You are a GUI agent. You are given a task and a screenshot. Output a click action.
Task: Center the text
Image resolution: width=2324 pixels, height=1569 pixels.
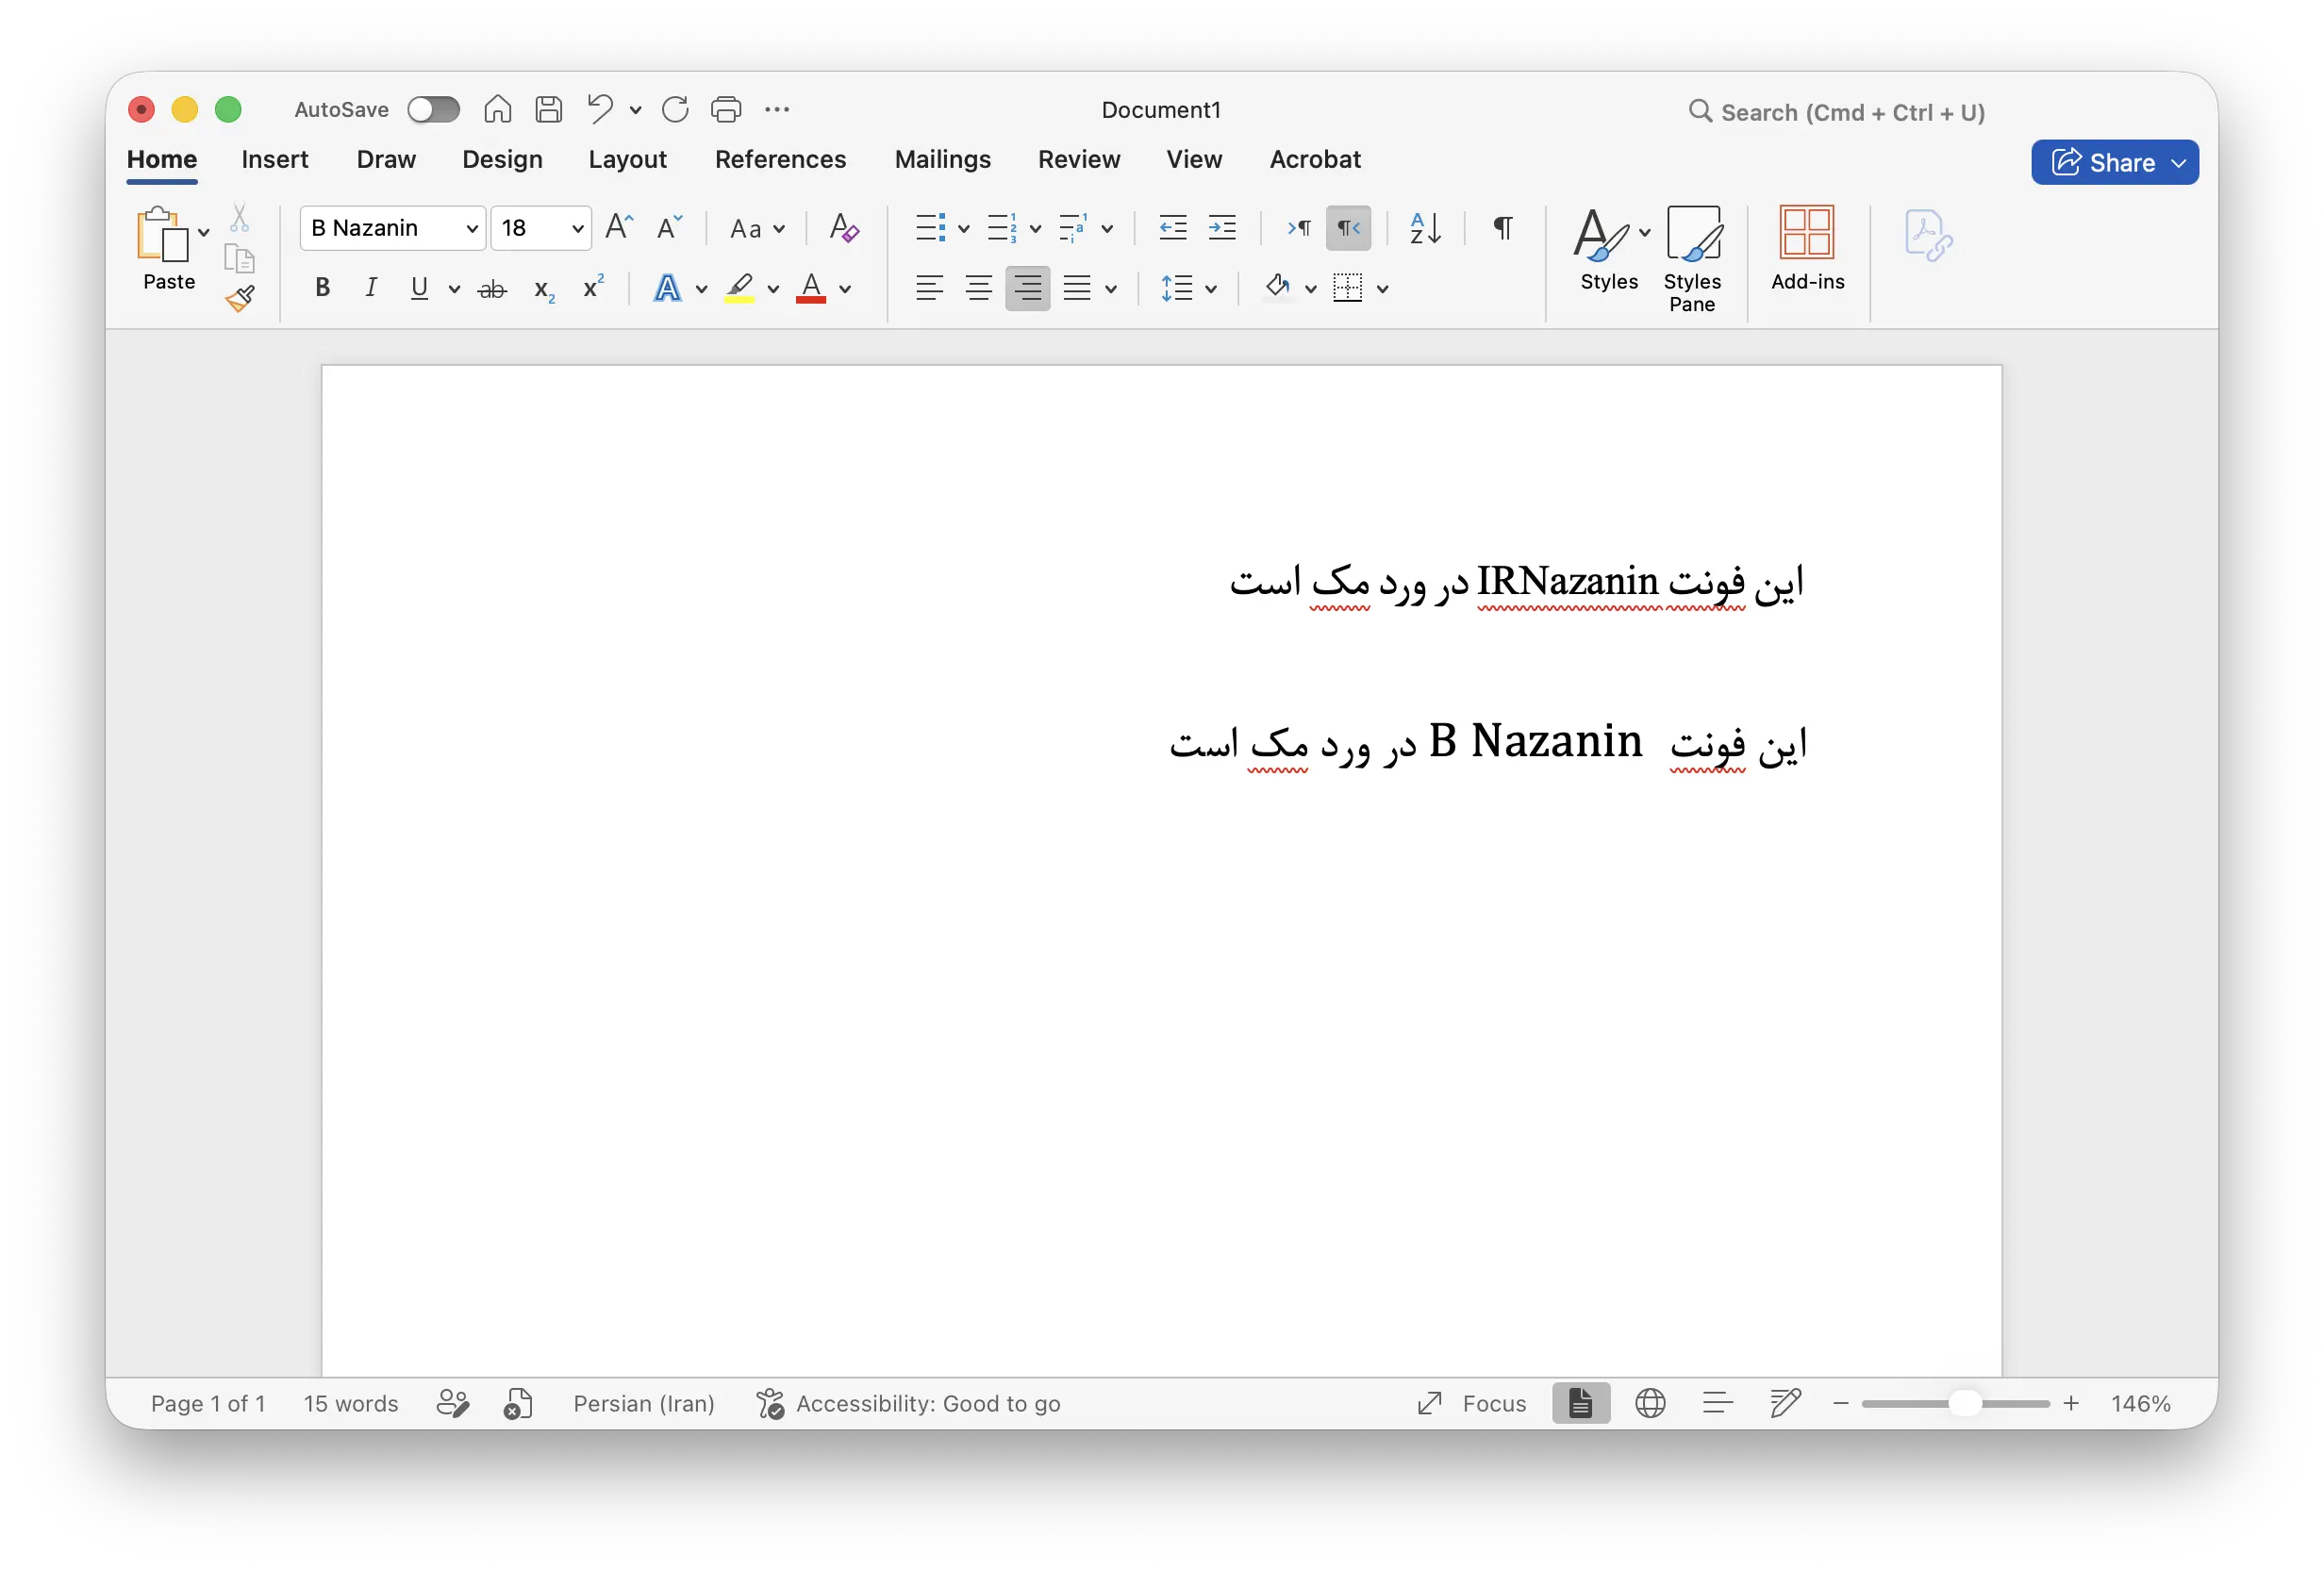click(x=978, y=289)
